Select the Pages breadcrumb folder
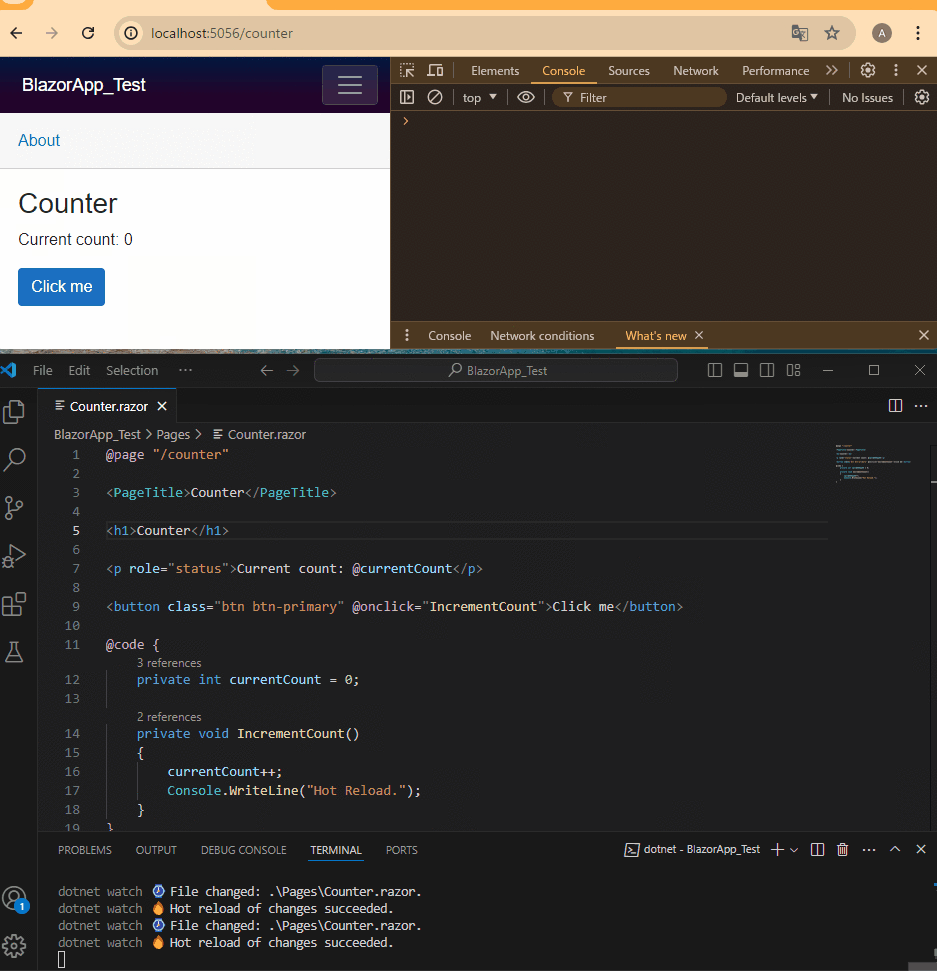 [x=173, y=435]
